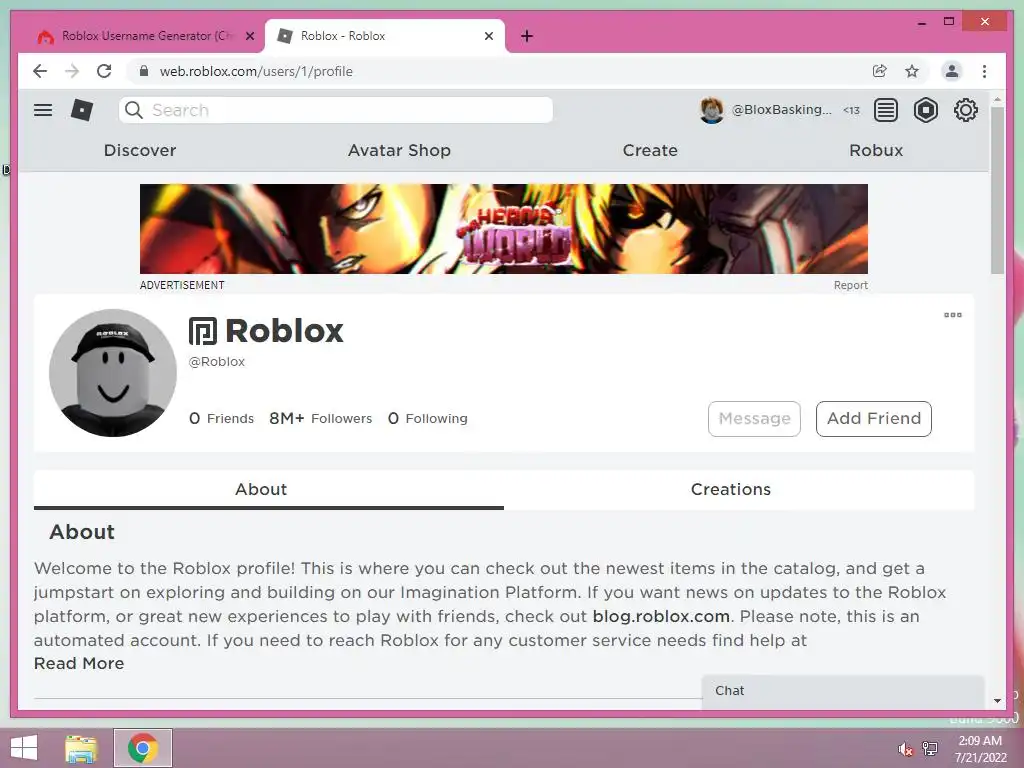Click the page scrollbar down arrow
The width and height of the screenshot is (1024, 768).
coord(997,701)
